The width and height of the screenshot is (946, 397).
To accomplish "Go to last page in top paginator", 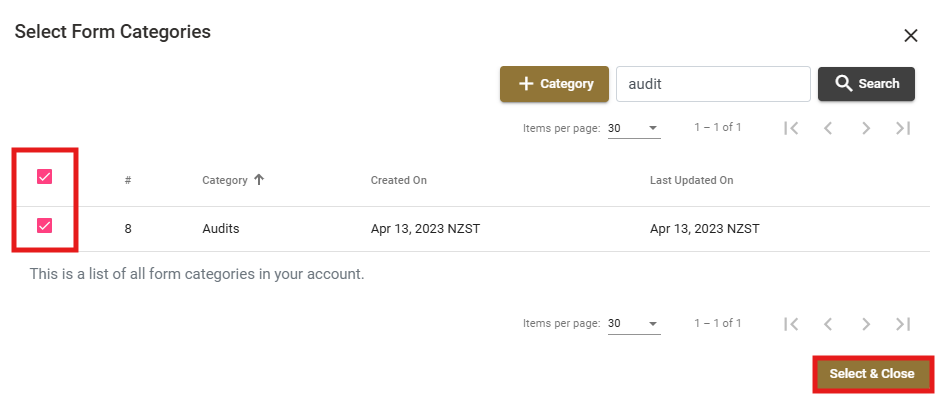I will [x=903, y=128].
